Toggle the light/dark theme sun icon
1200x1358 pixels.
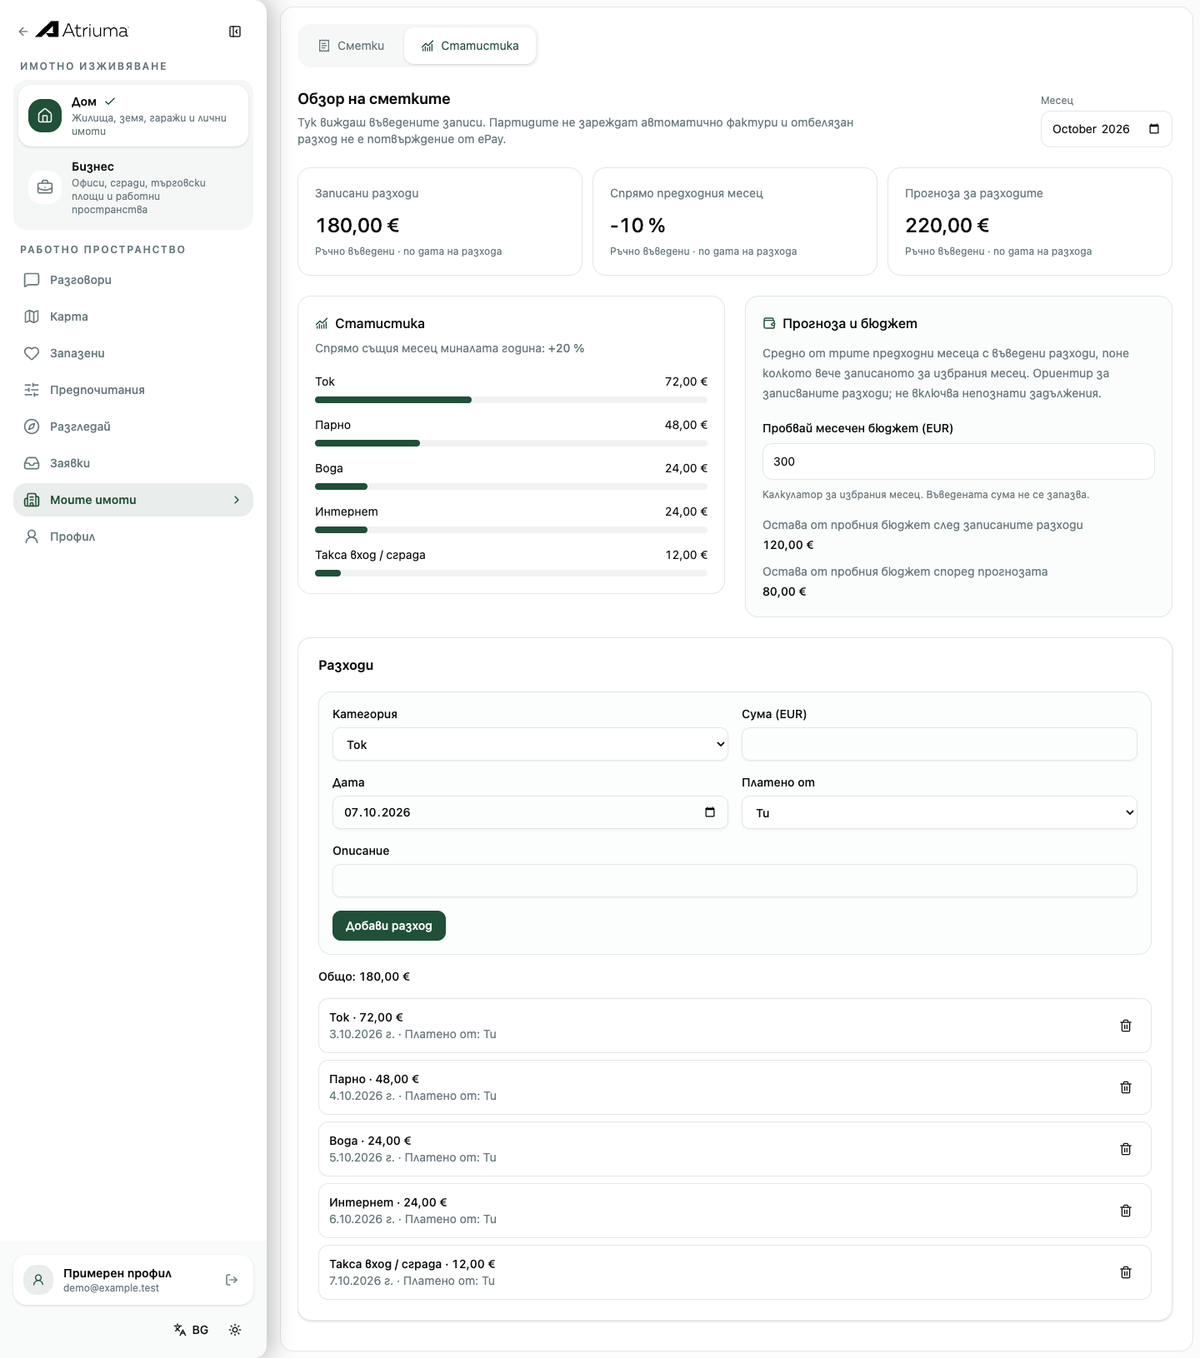coord(235,1330)
